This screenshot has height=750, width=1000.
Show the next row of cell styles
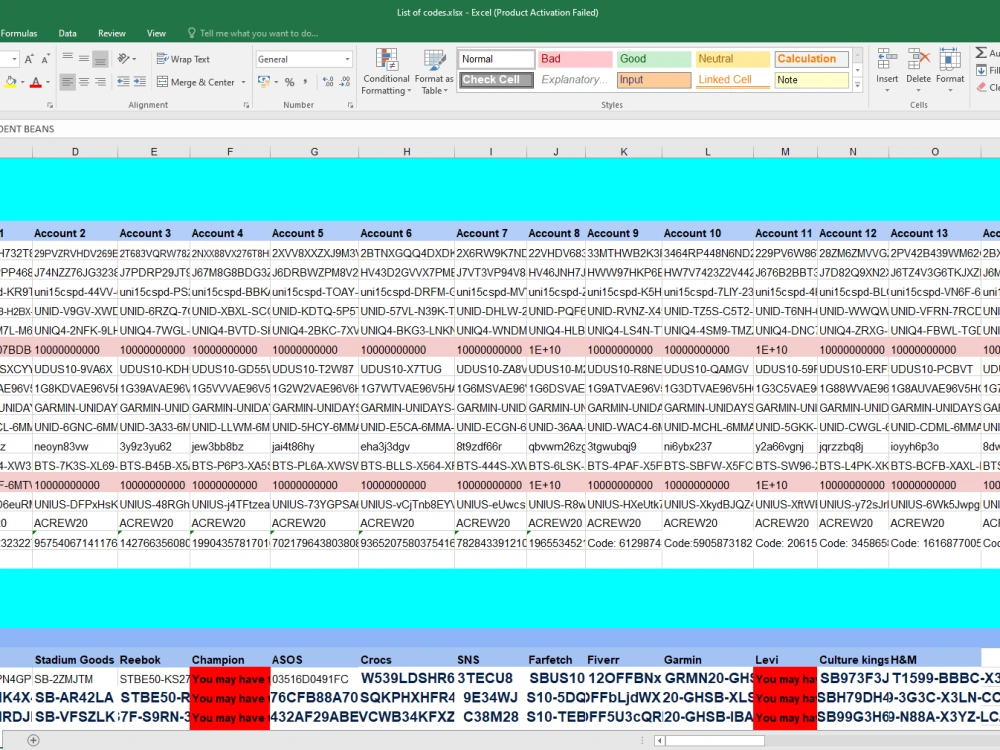pyautogui.click(x=858, y=70)
